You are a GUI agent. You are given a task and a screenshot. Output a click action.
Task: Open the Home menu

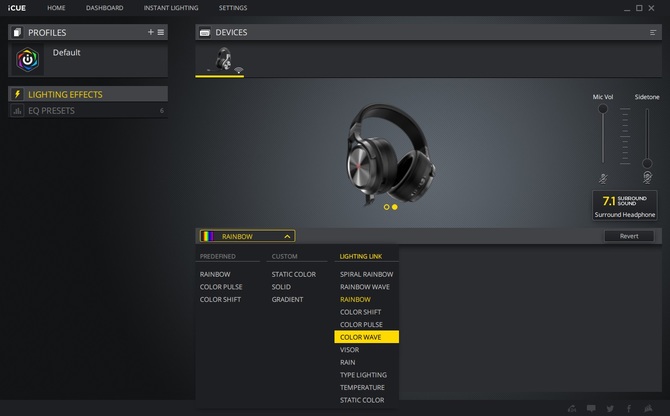(56, 8)
